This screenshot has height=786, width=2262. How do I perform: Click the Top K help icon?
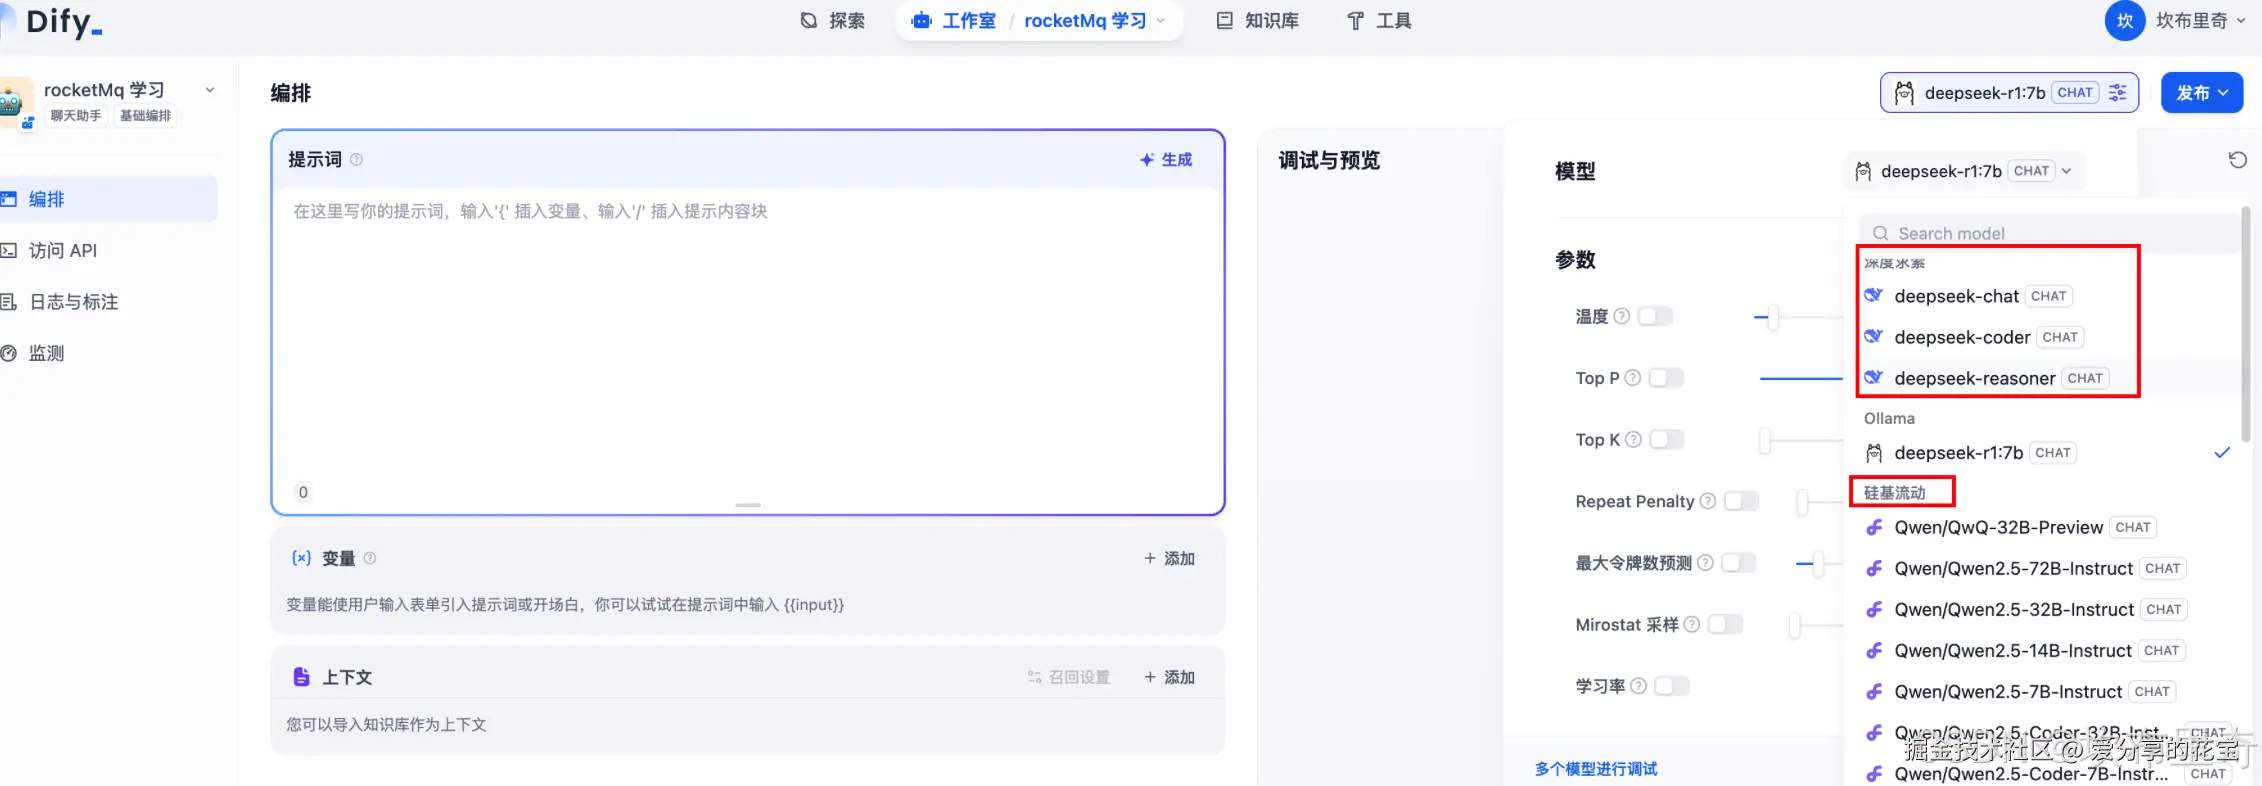[x=1633, y=440]
